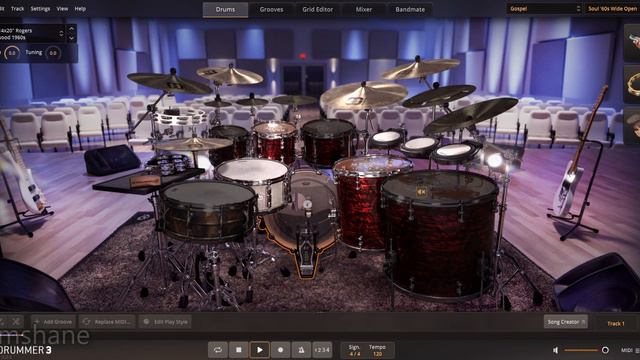Click the Add Groove button

tap(53, 322)
